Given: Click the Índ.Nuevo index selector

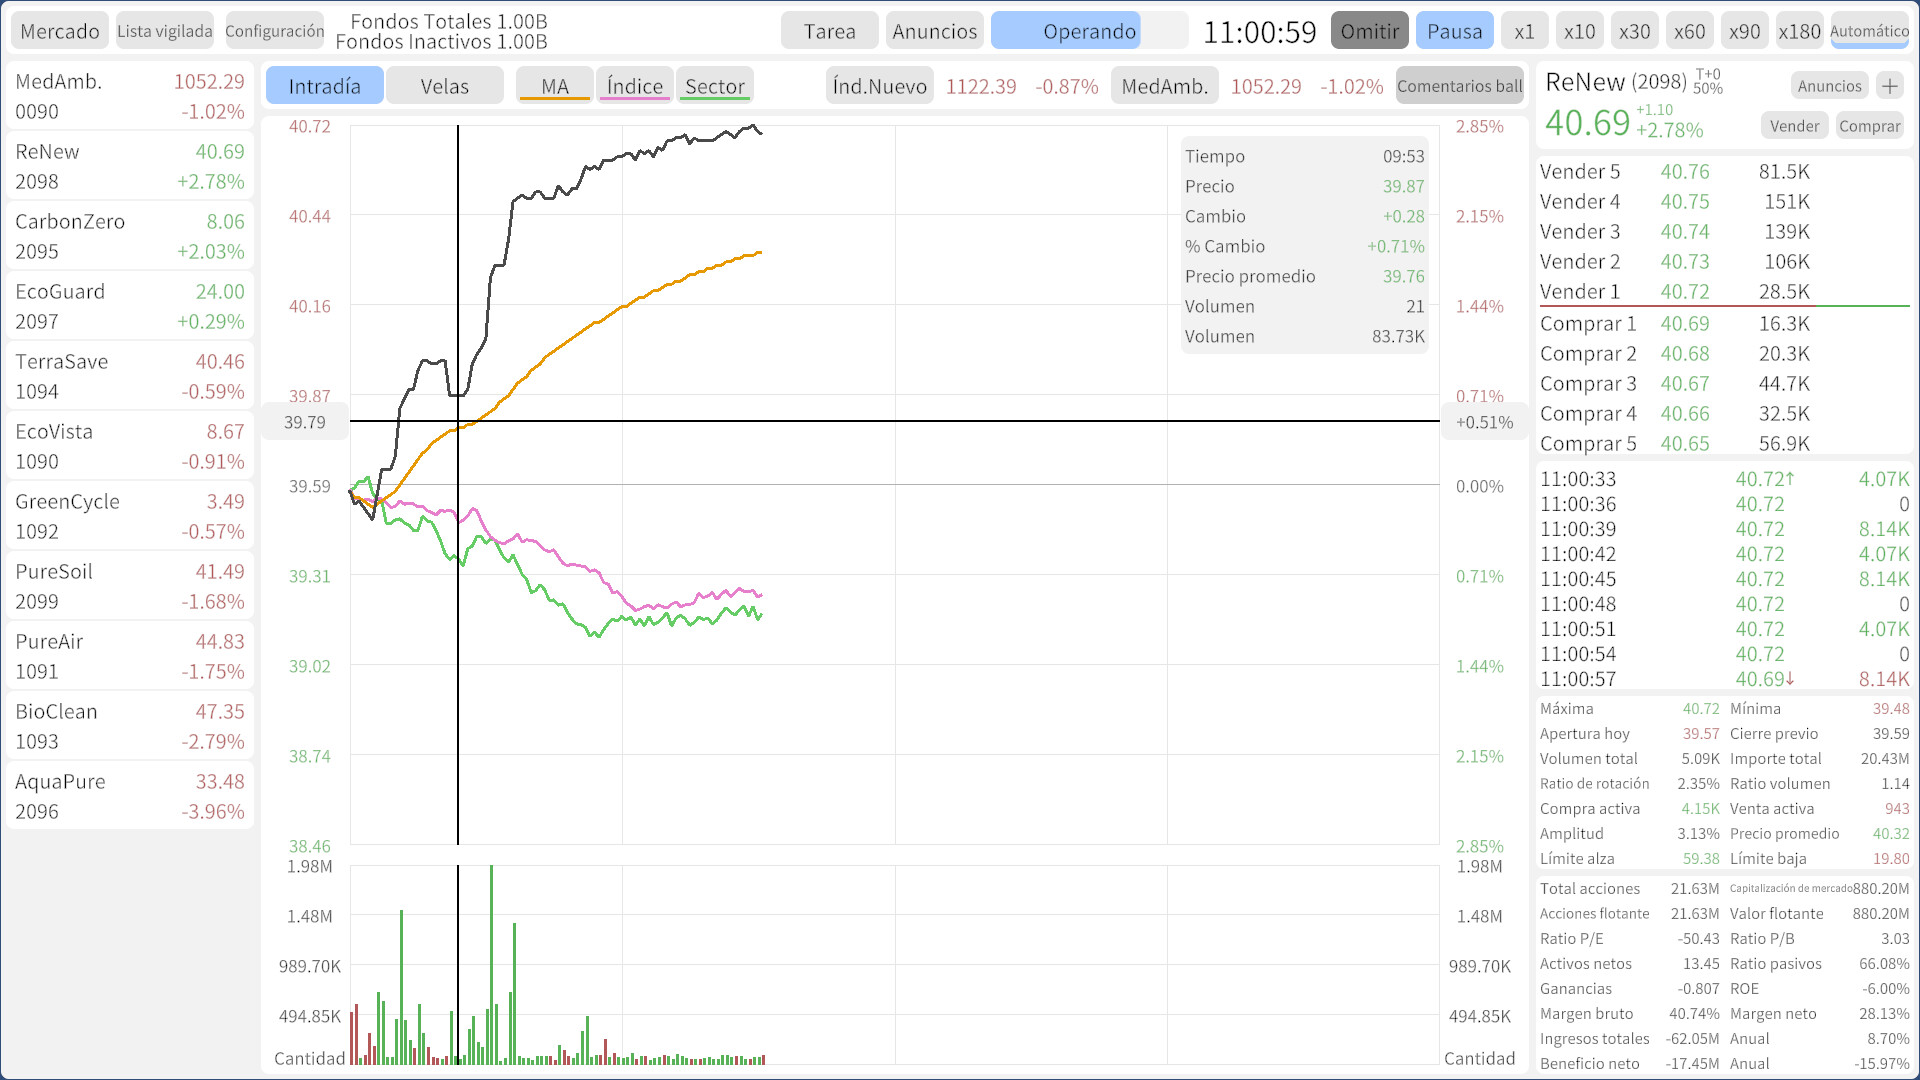Looking at the screenshot, I should (879, 86).
